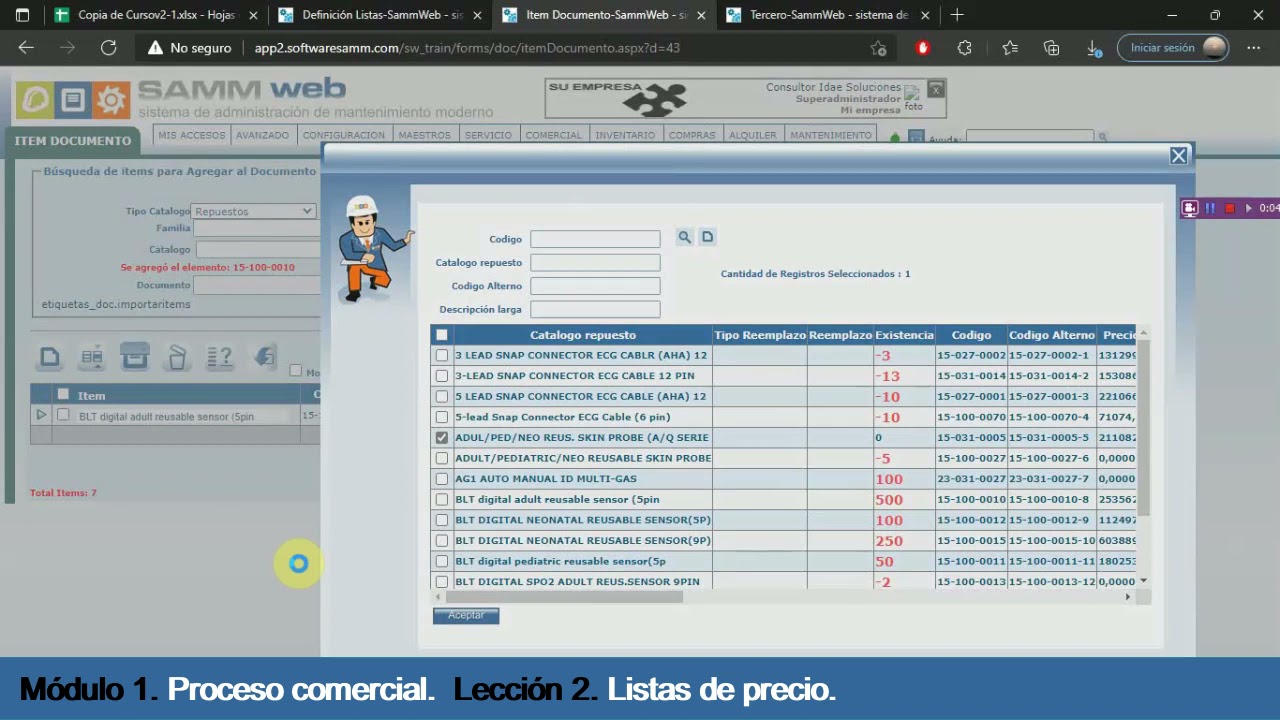Viewport: 1280px width, 720px height.
Task: Click the new document icon in the item toolbar
Action: (50, 357)
